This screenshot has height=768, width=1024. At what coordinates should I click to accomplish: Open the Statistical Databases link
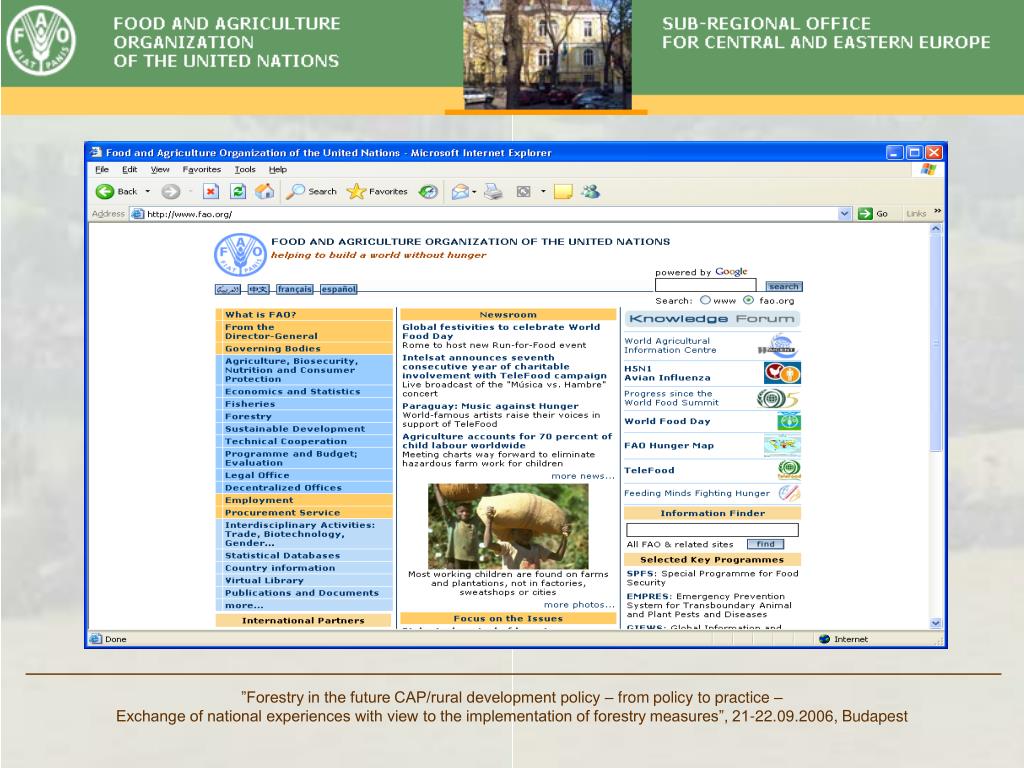click(283, 556)
